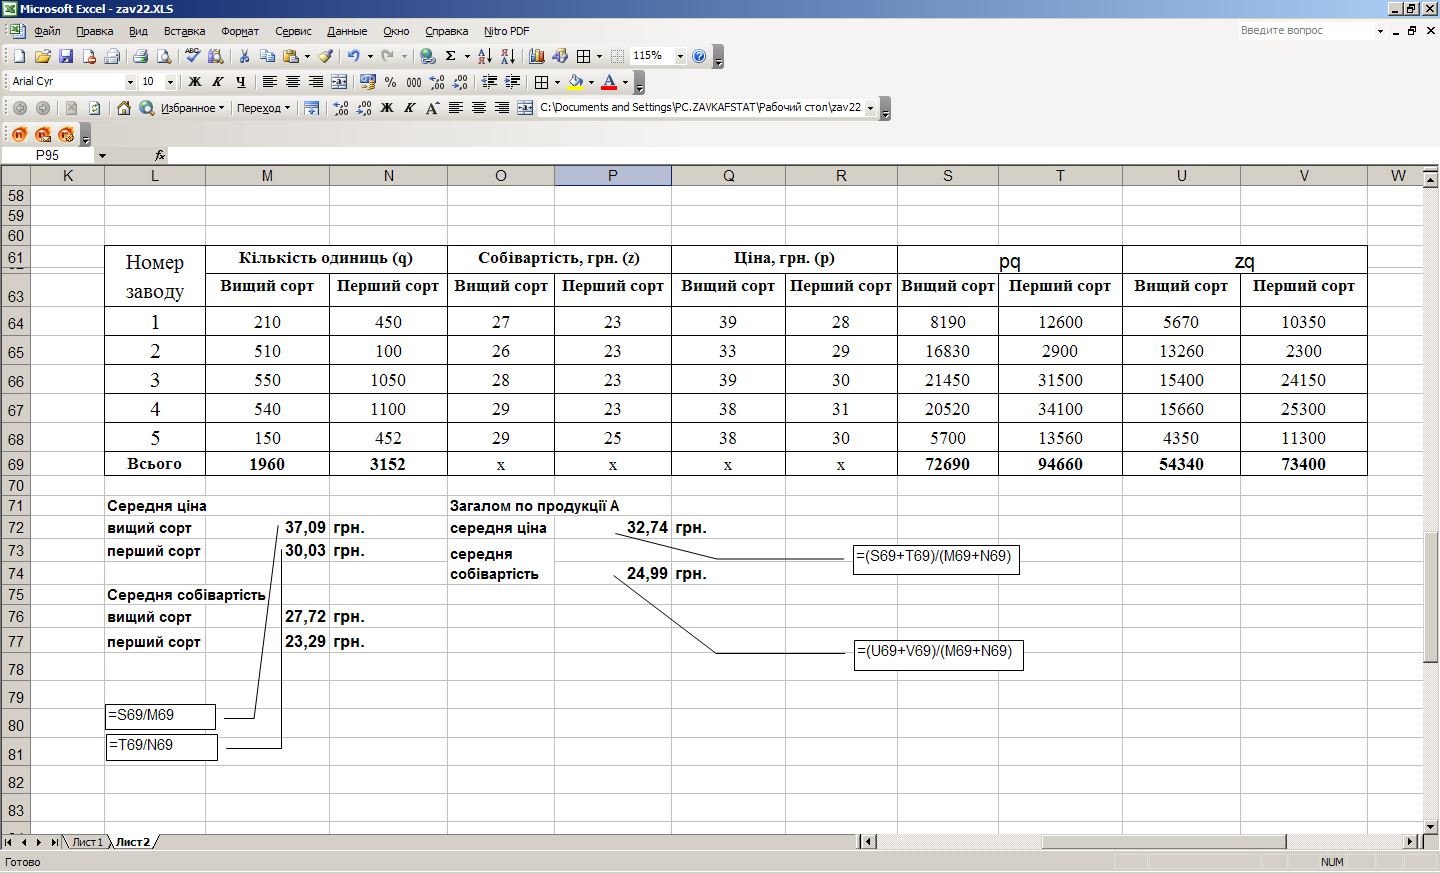The height and width of the screenshot is (874, 1440).
Task: Copy the selection
Action: [x=267, y=56]
